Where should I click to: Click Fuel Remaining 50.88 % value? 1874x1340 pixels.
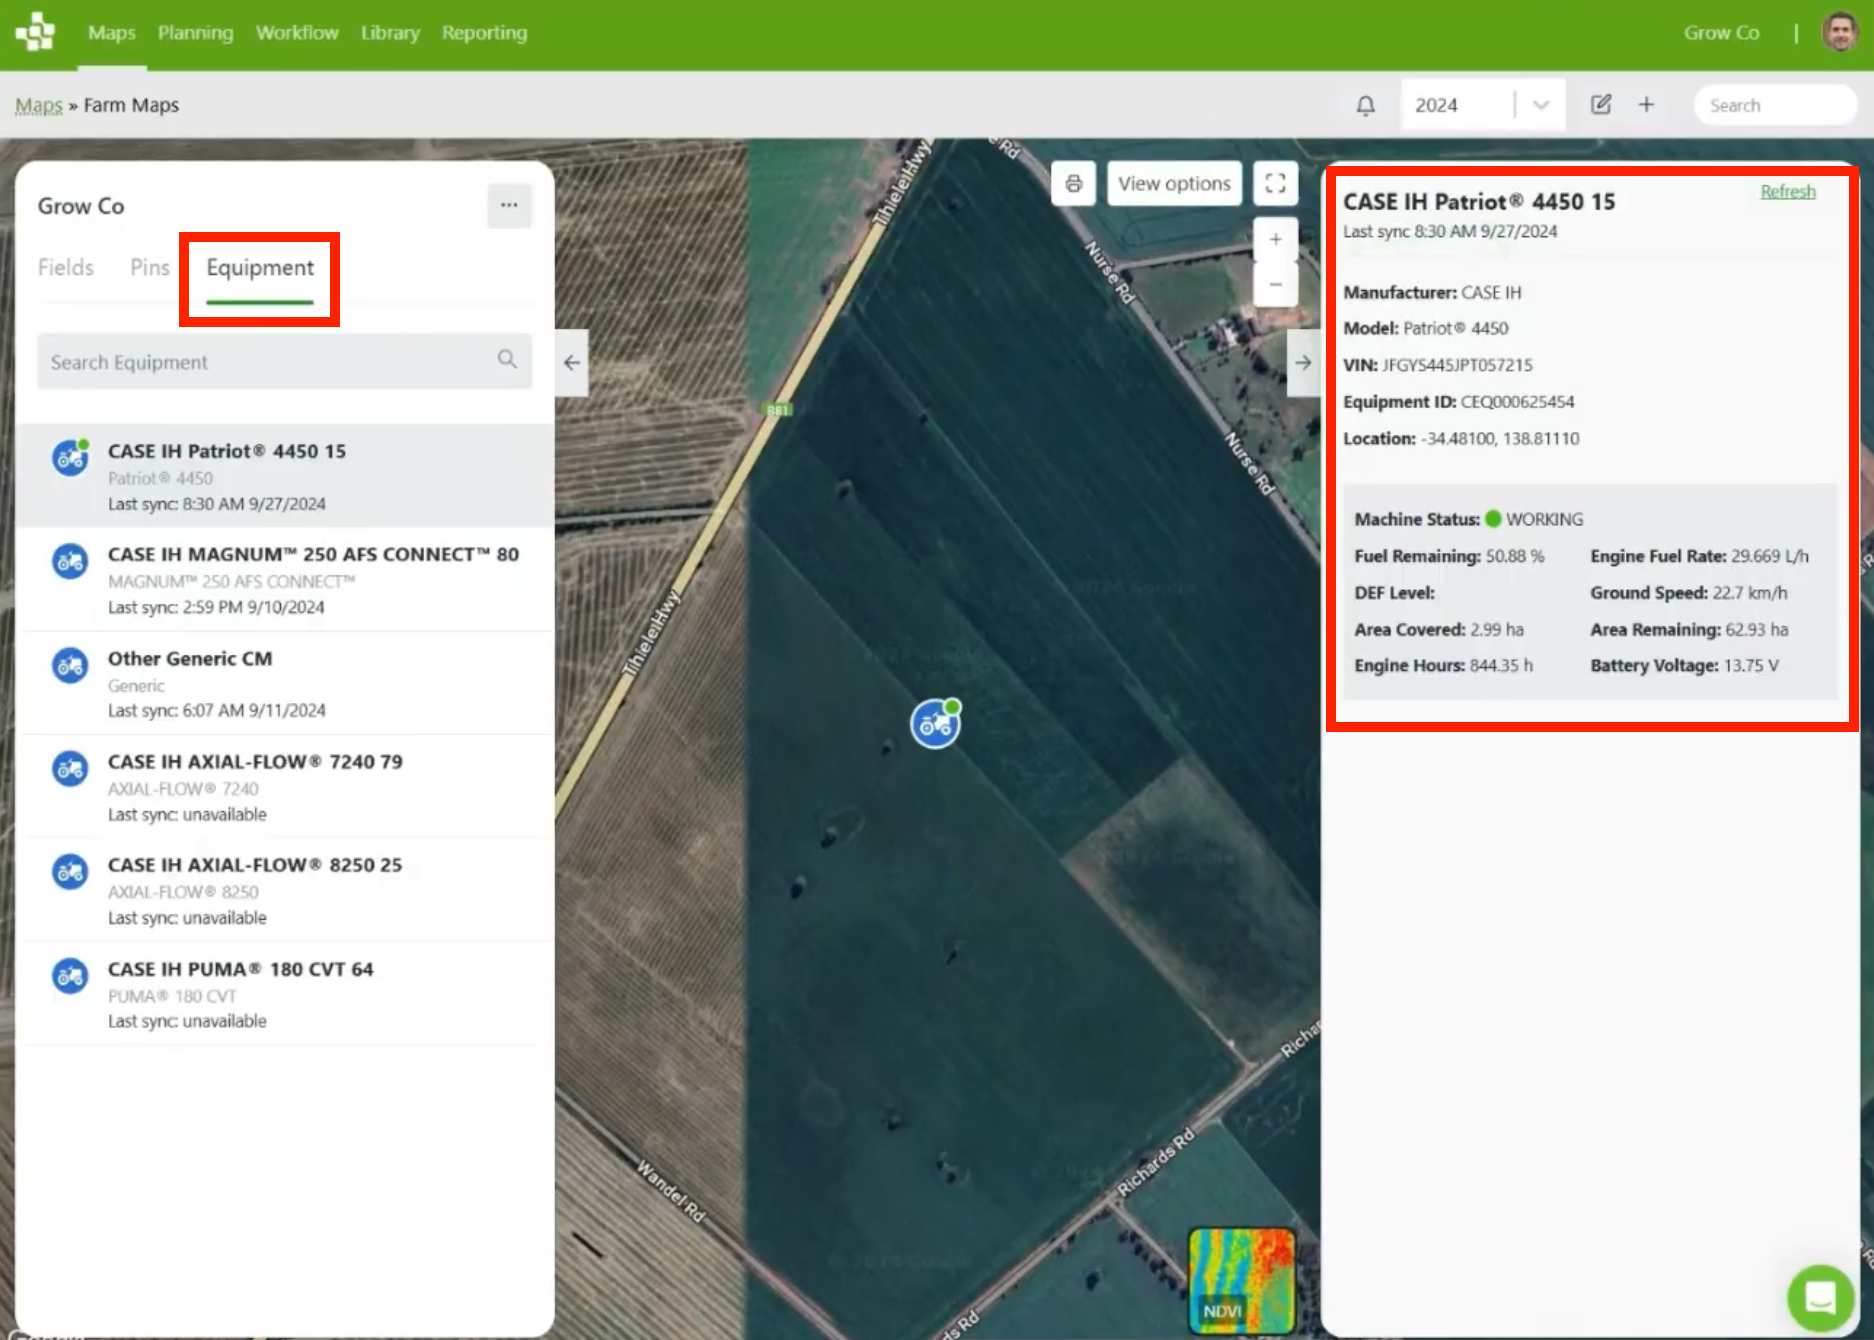coord(1514,556)
